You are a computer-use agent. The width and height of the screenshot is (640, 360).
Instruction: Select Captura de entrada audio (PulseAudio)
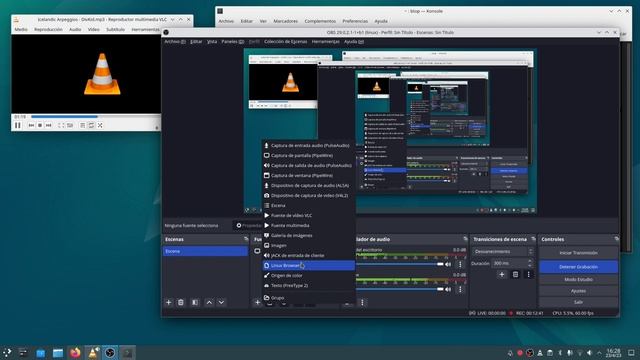(x=309, y=145)
